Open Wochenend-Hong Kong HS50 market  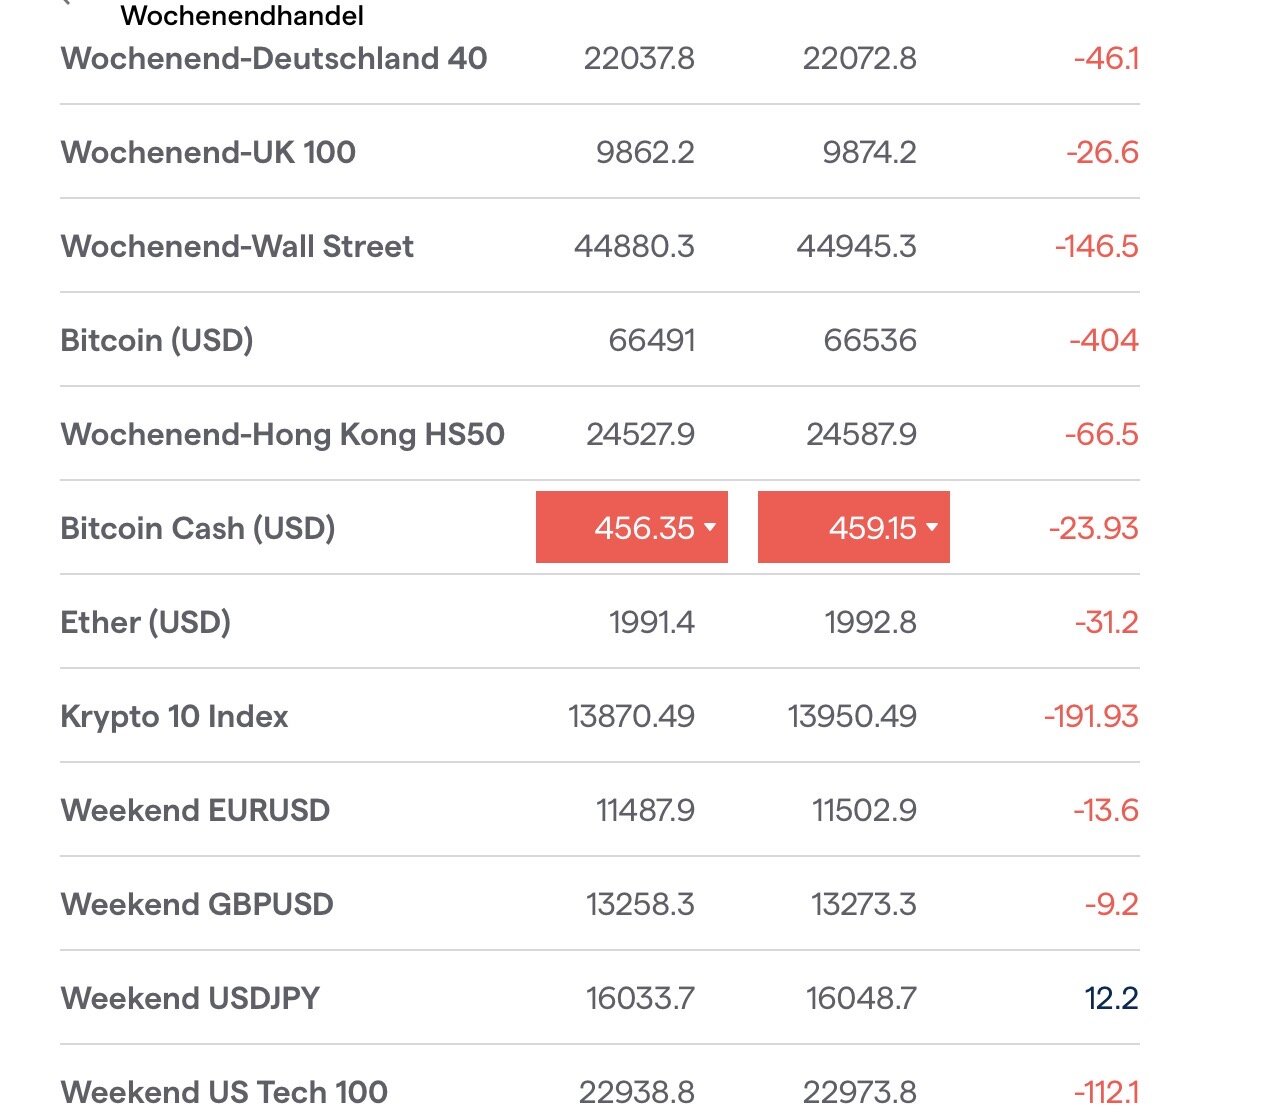(x=282, y=434)
